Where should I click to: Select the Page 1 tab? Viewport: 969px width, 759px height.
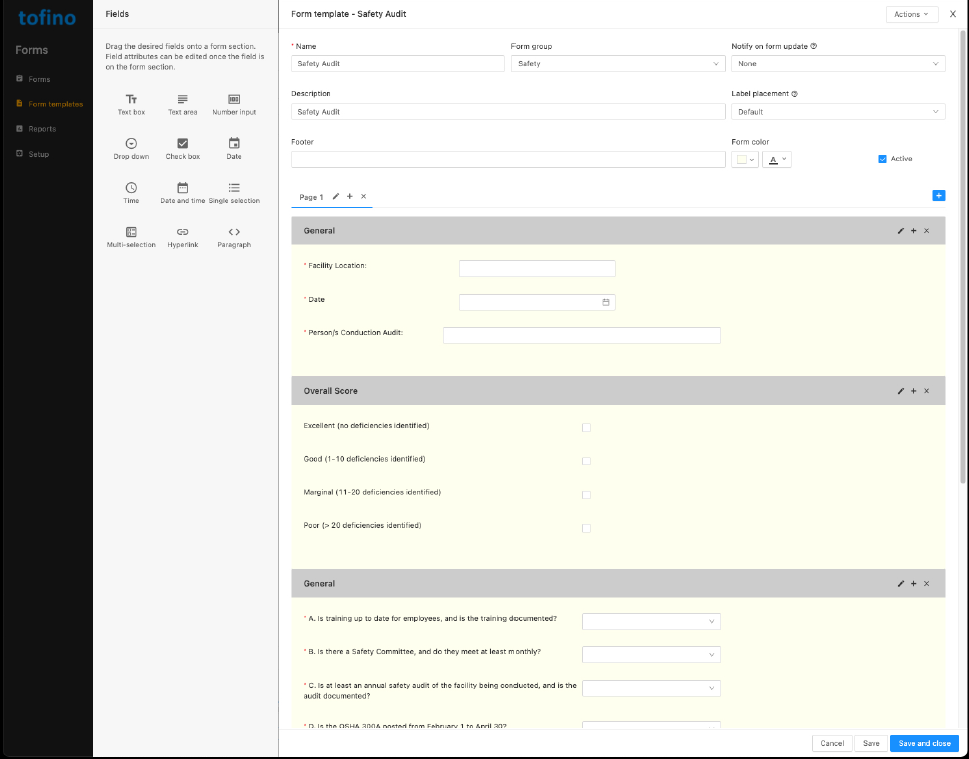coord(311,197)
